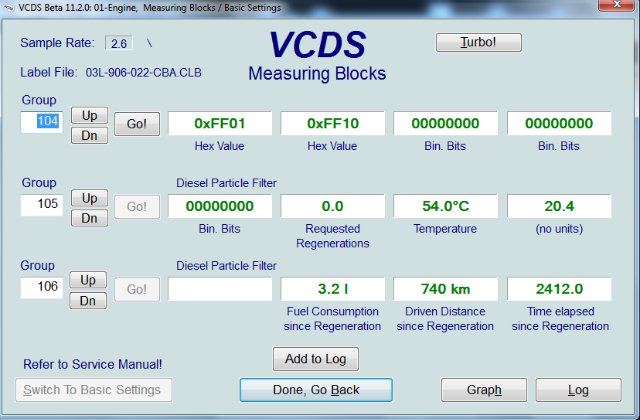This screenshot has width=640, height=420.
Task: Focus the Group 105 number field
Action: pyautogui.click(x=42, y=204)
